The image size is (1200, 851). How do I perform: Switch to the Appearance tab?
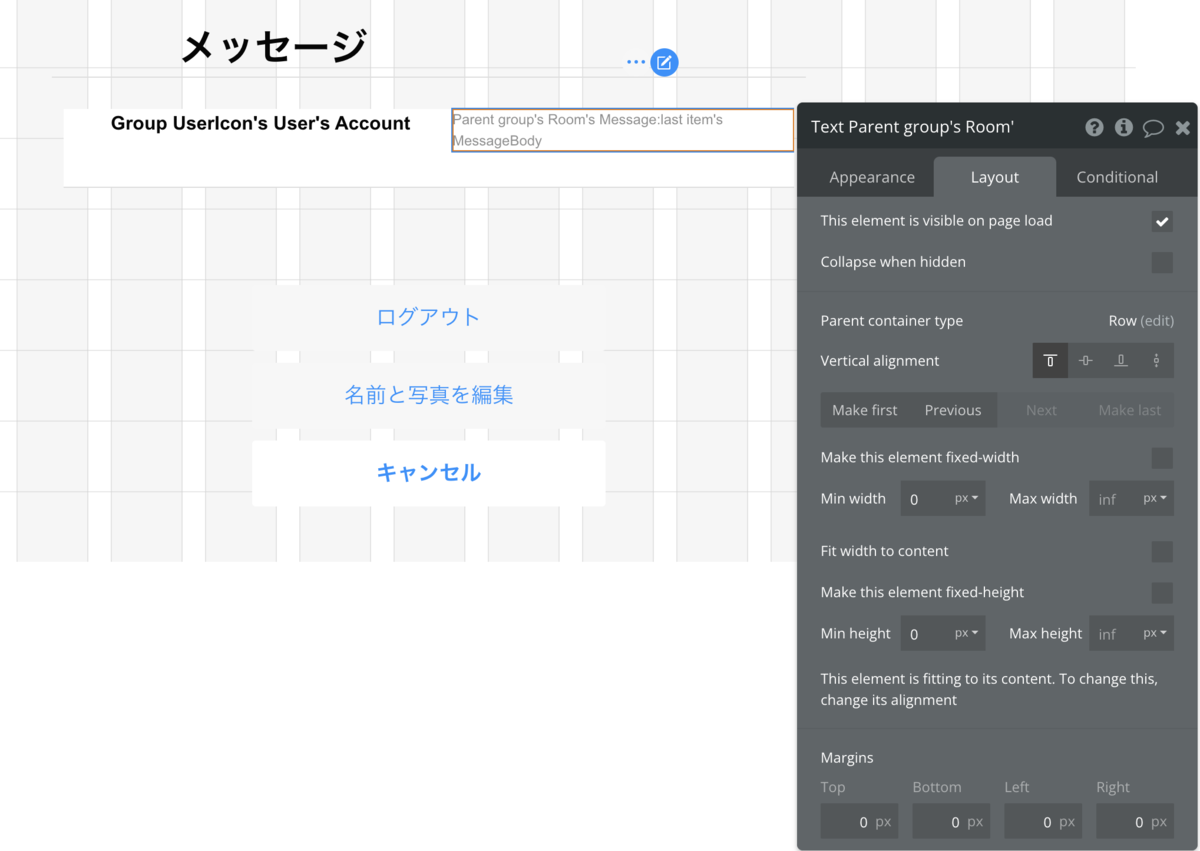[872, 177]
